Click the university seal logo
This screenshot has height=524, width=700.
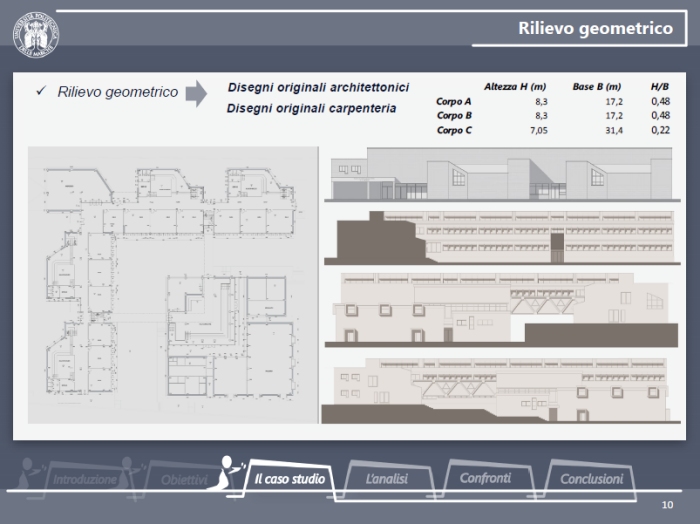35,33
